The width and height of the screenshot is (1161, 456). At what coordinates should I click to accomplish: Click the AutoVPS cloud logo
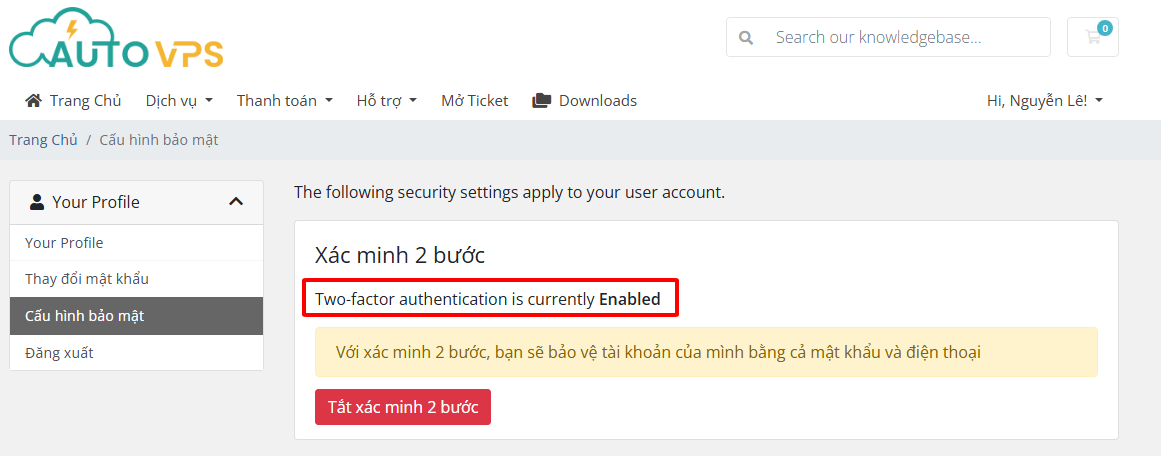116,38
